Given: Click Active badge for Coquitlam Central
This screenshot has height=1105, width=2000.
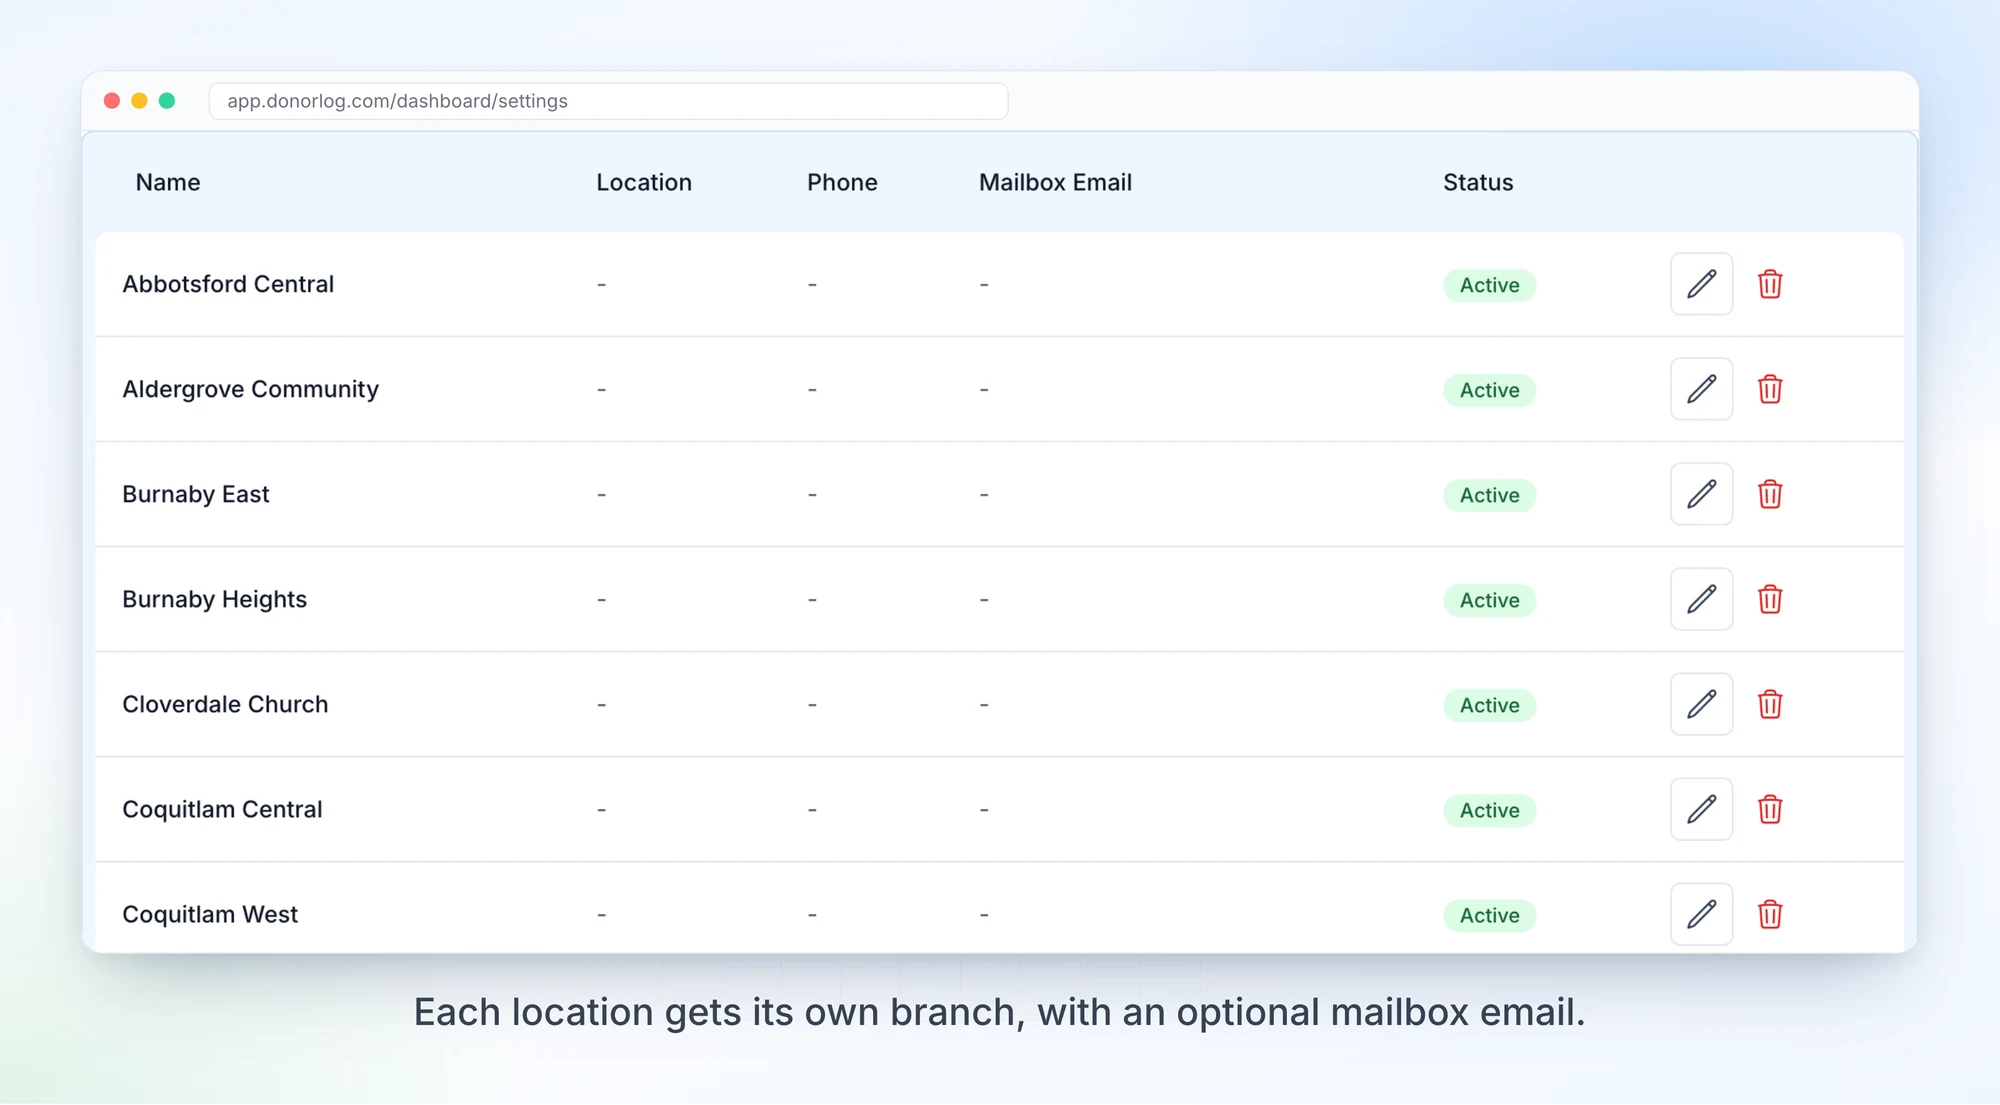Looking at the screenshot, I should coord(1489,810).
